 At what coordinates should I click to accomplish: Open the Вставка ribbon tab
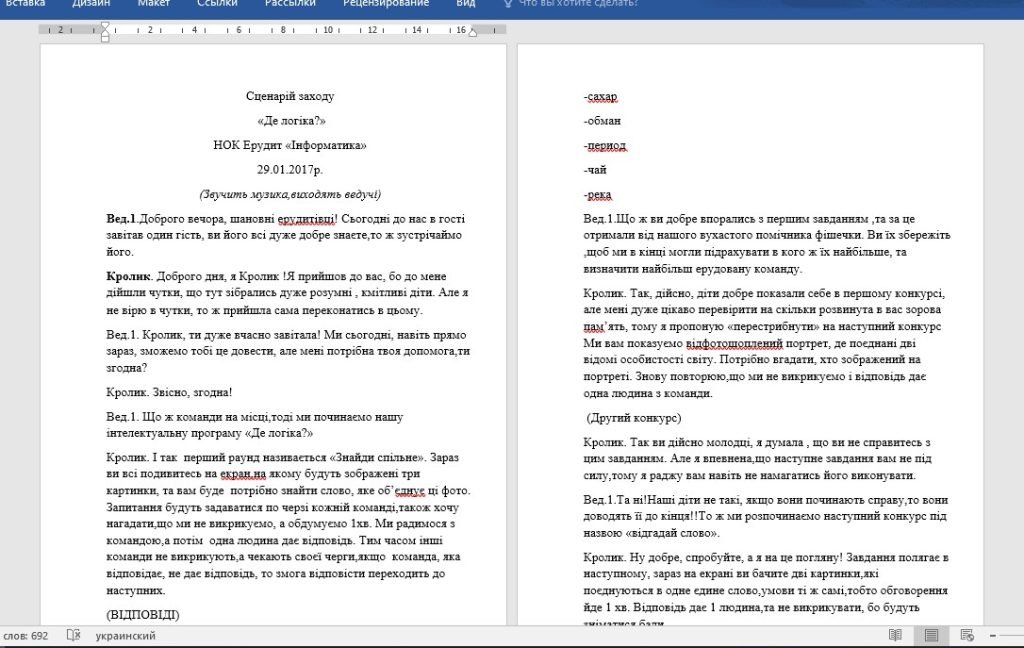click(x=25, y=4)
